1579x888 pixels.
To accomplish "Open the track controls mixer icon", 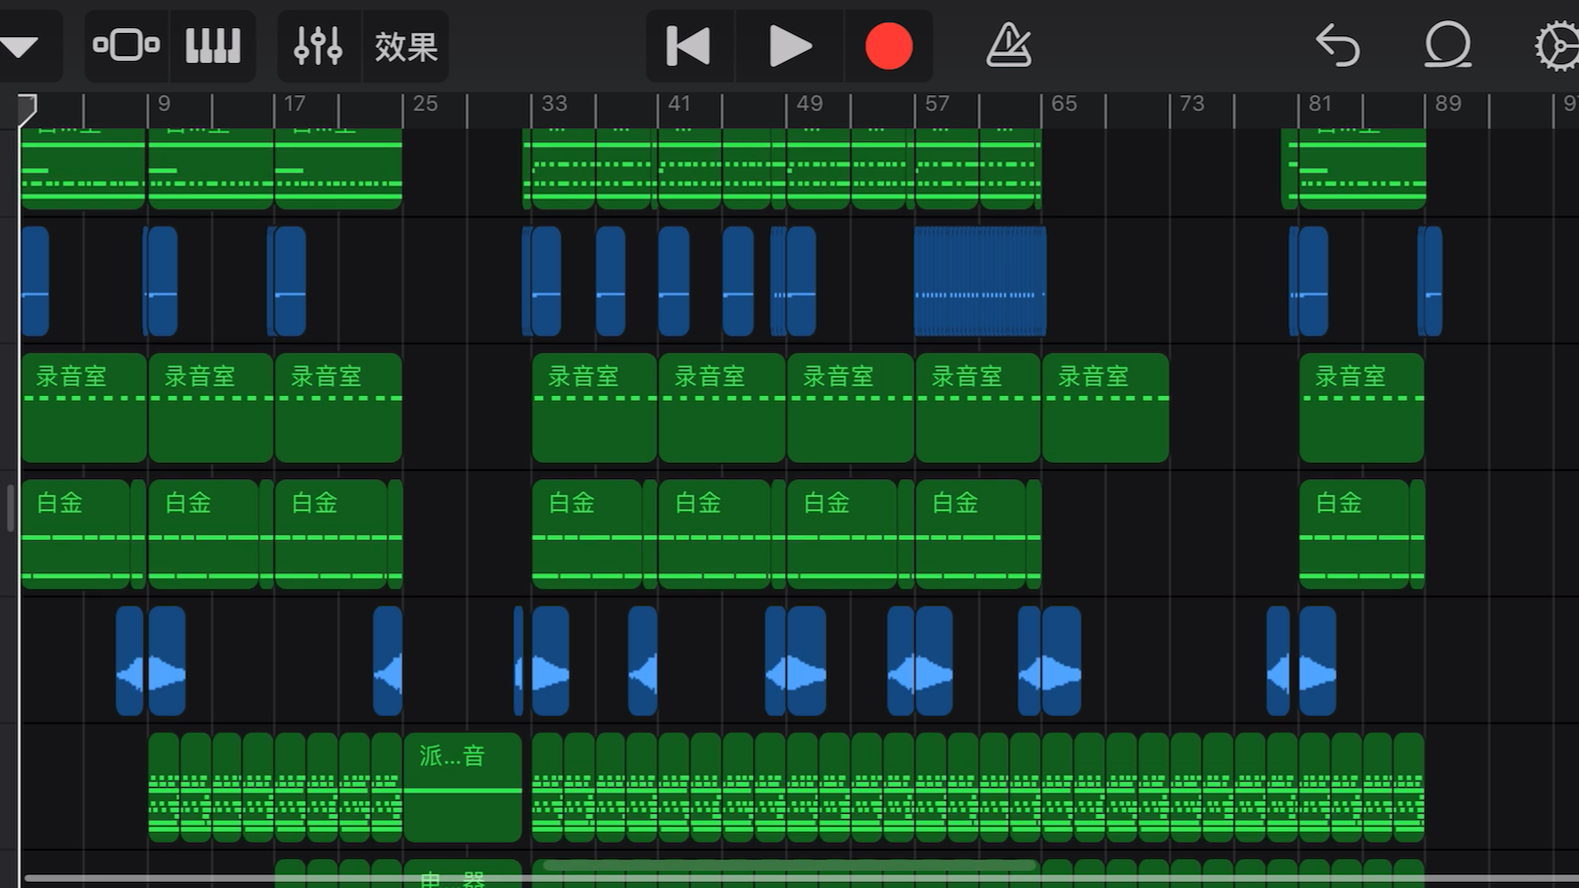I will (x=318, y=45).
